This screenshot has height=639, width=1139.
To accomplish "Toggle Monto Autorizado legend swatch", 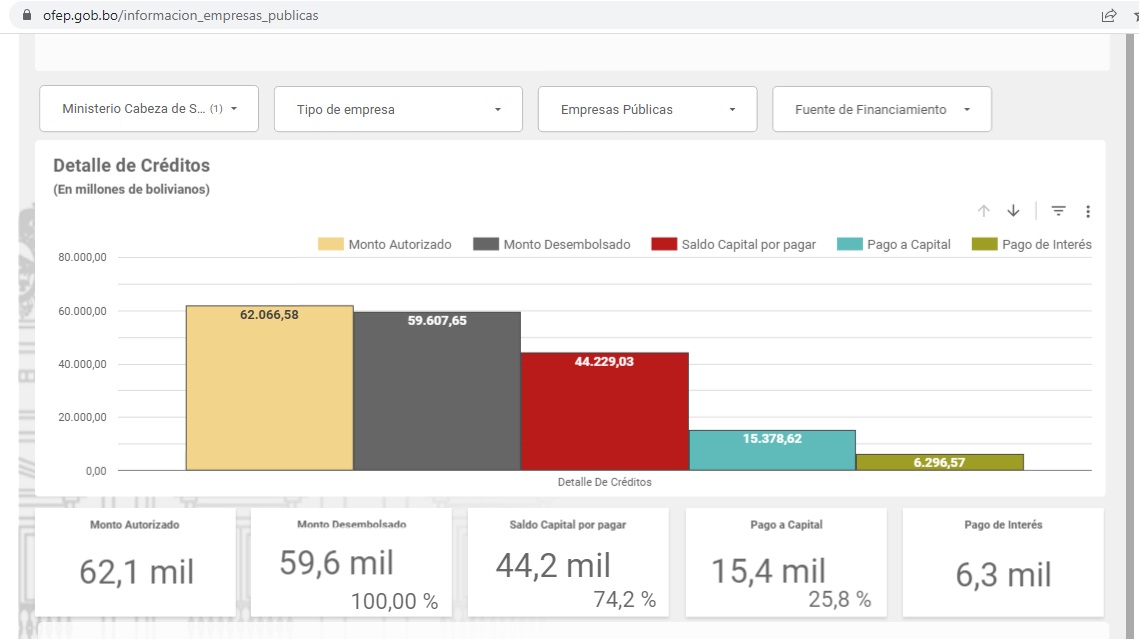I will (x=330, y=244).
